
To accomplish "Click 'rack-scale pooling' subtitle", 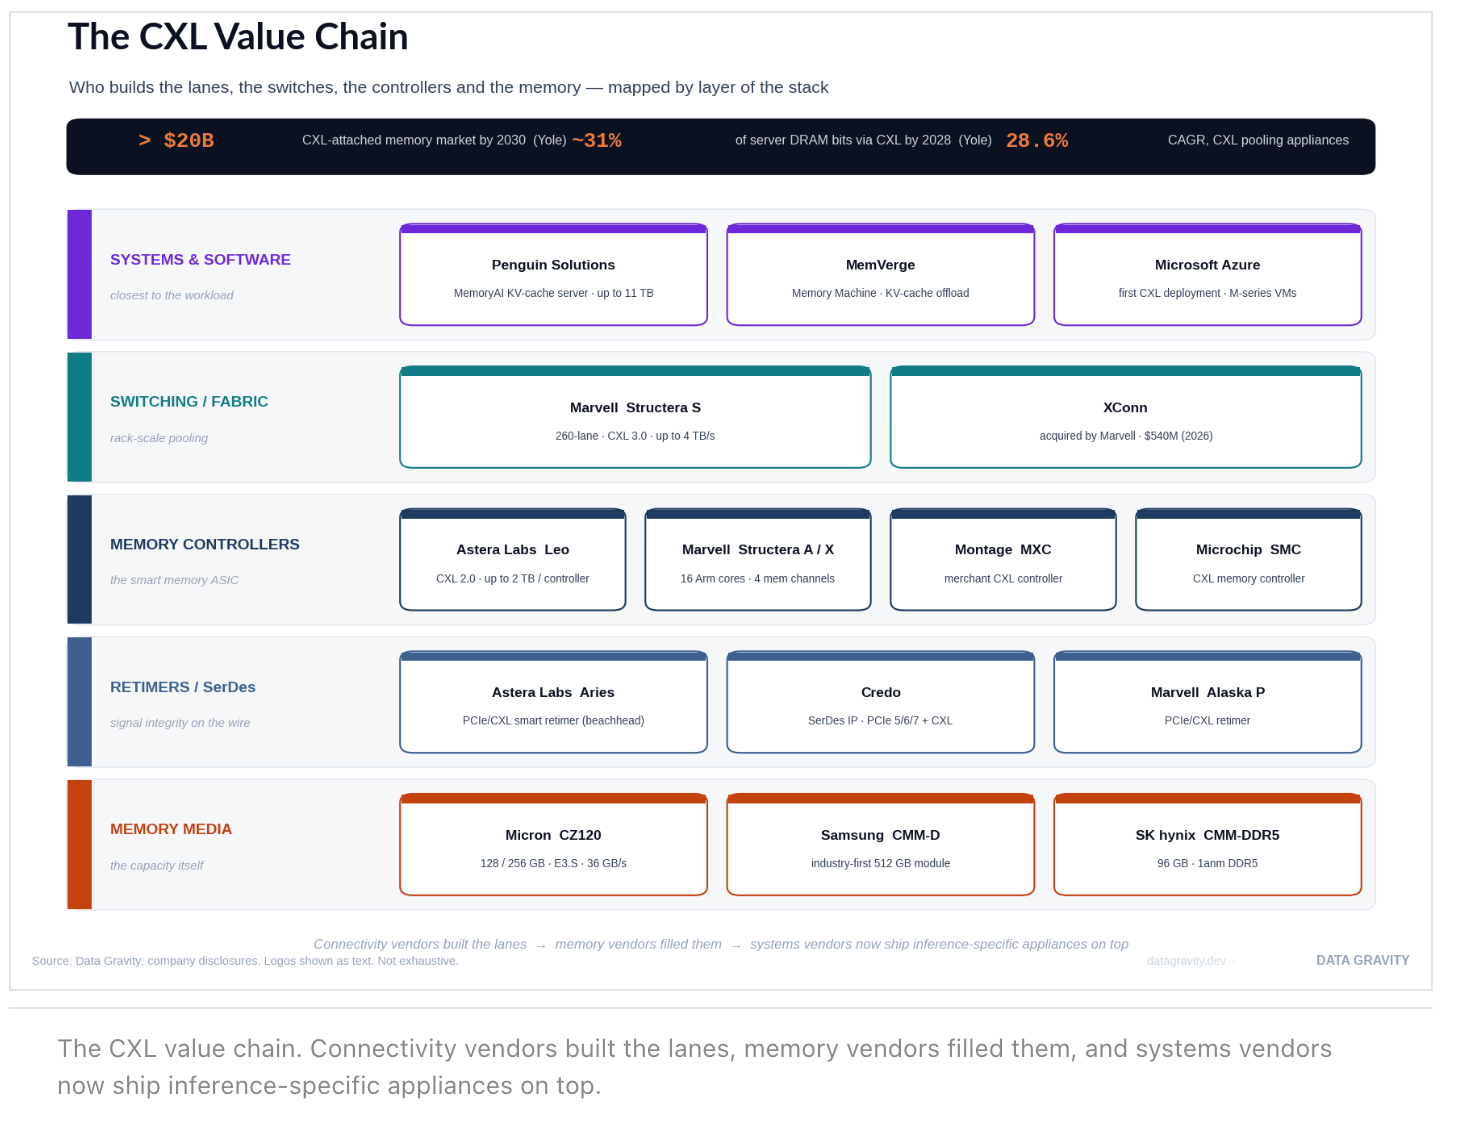I will 159,438.
